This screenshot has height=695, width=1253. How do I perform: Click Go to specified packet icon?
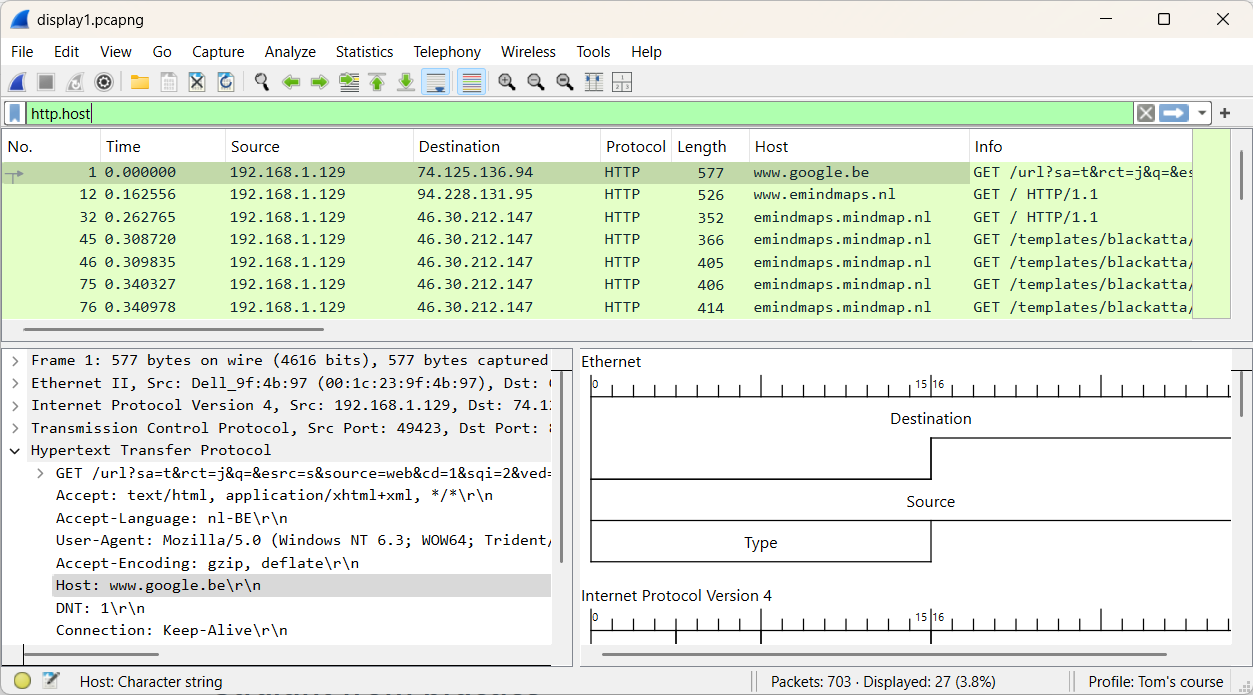pos(349,82)
